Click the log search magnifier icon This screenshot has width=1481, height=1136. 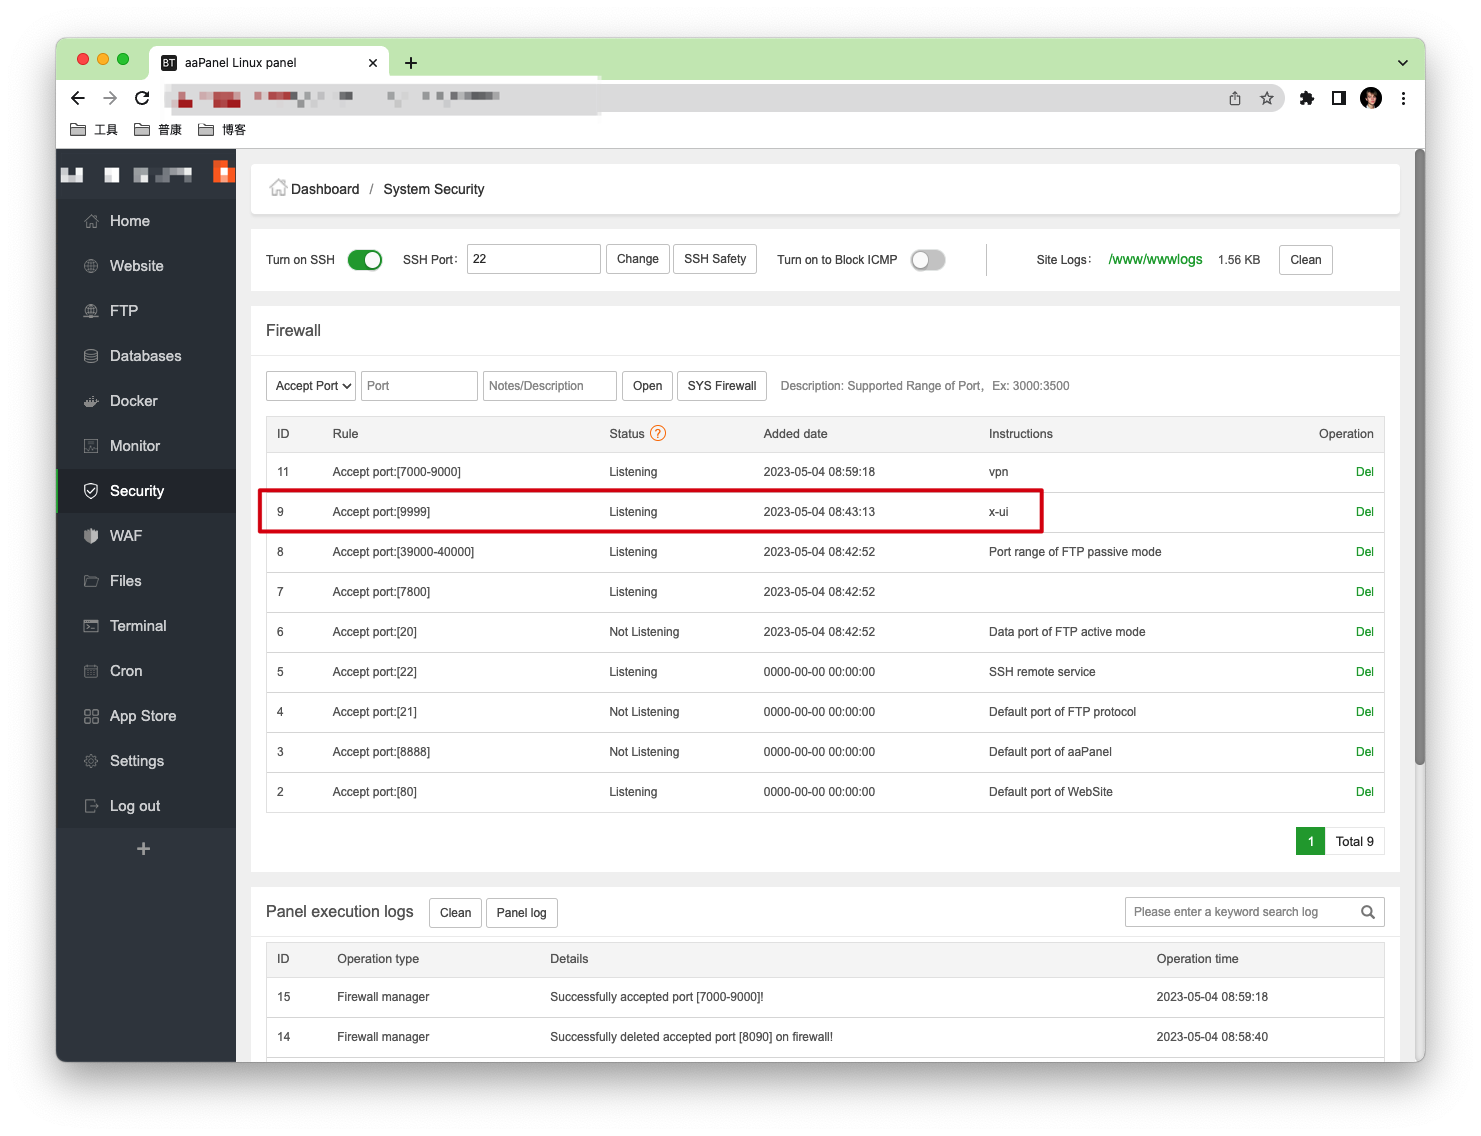[x=1368, y=912]
